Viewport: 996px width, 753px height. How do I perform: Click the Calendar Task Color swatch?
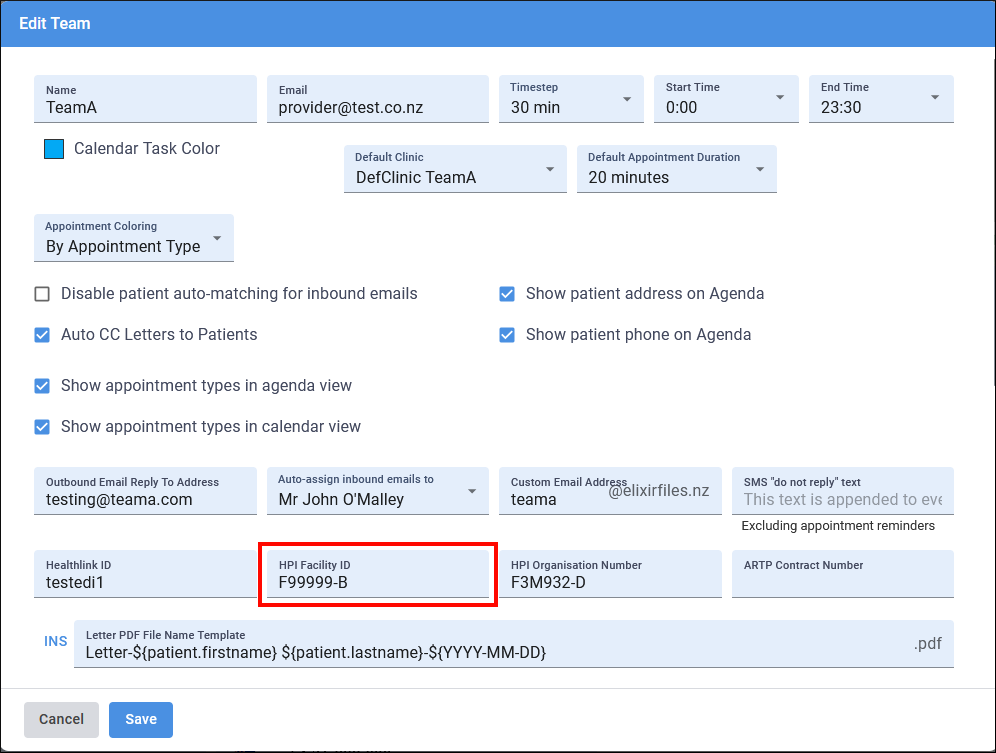click(x=54, y=149)
